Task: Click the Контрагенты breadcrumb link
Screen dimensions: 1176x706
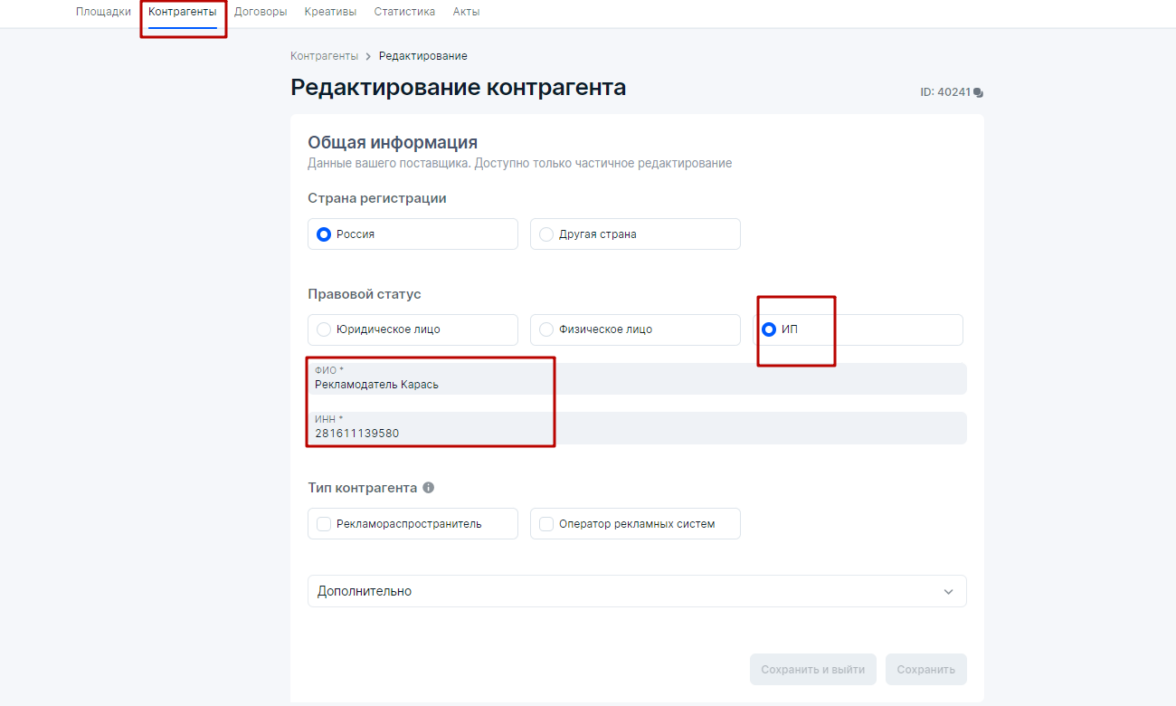Action: tap(324, 56)
